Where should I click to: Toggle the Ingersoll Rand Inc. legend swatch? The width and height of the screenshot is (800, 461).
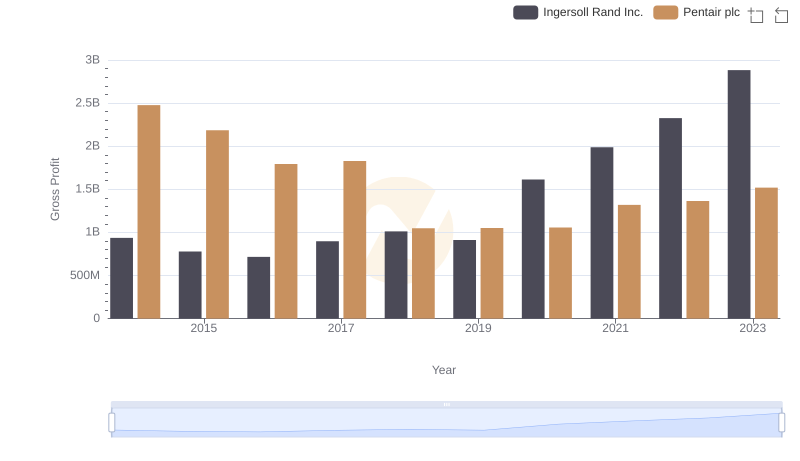tap(525, 12)
